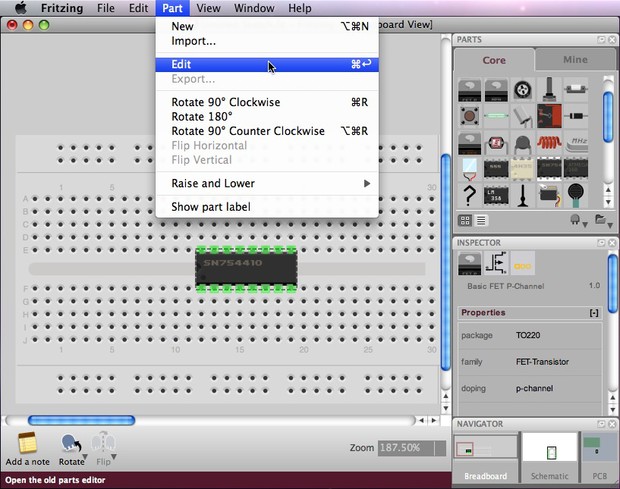Open the PCB view in Navigator
The height and width of the screenshot is (489, 620).
[599, 458]
